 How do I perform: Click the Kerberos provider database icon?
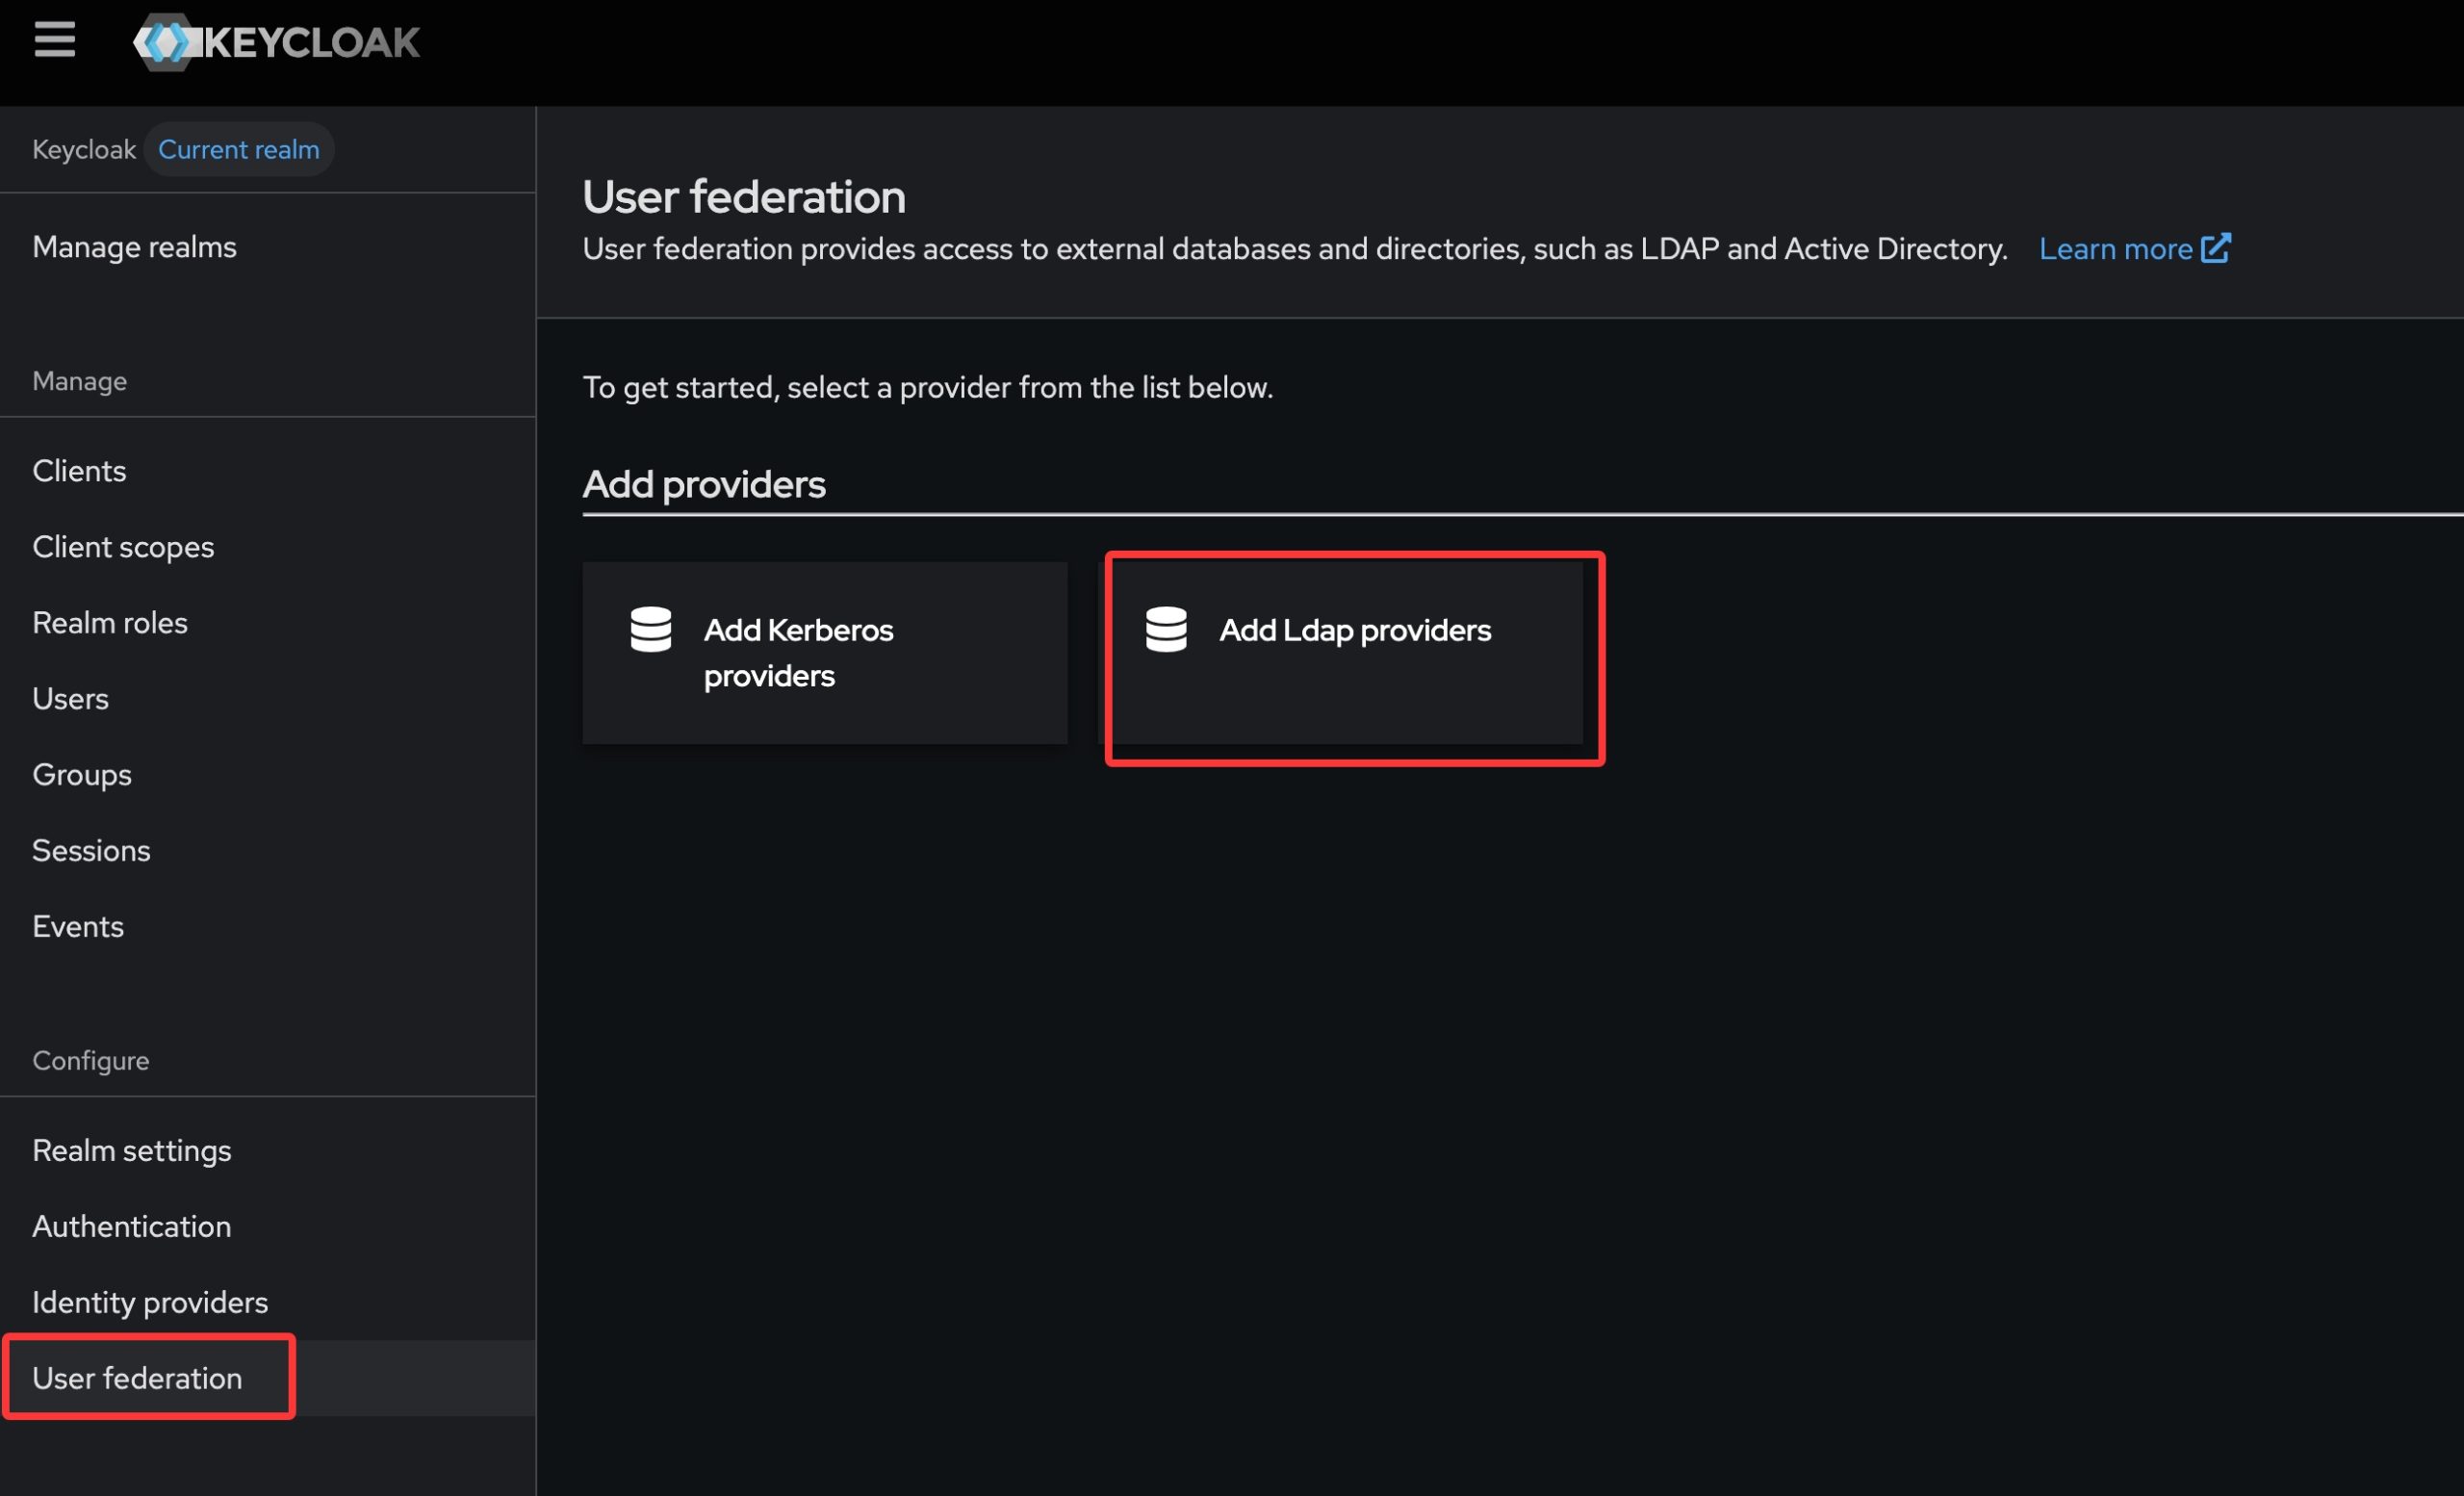[651, 629]
